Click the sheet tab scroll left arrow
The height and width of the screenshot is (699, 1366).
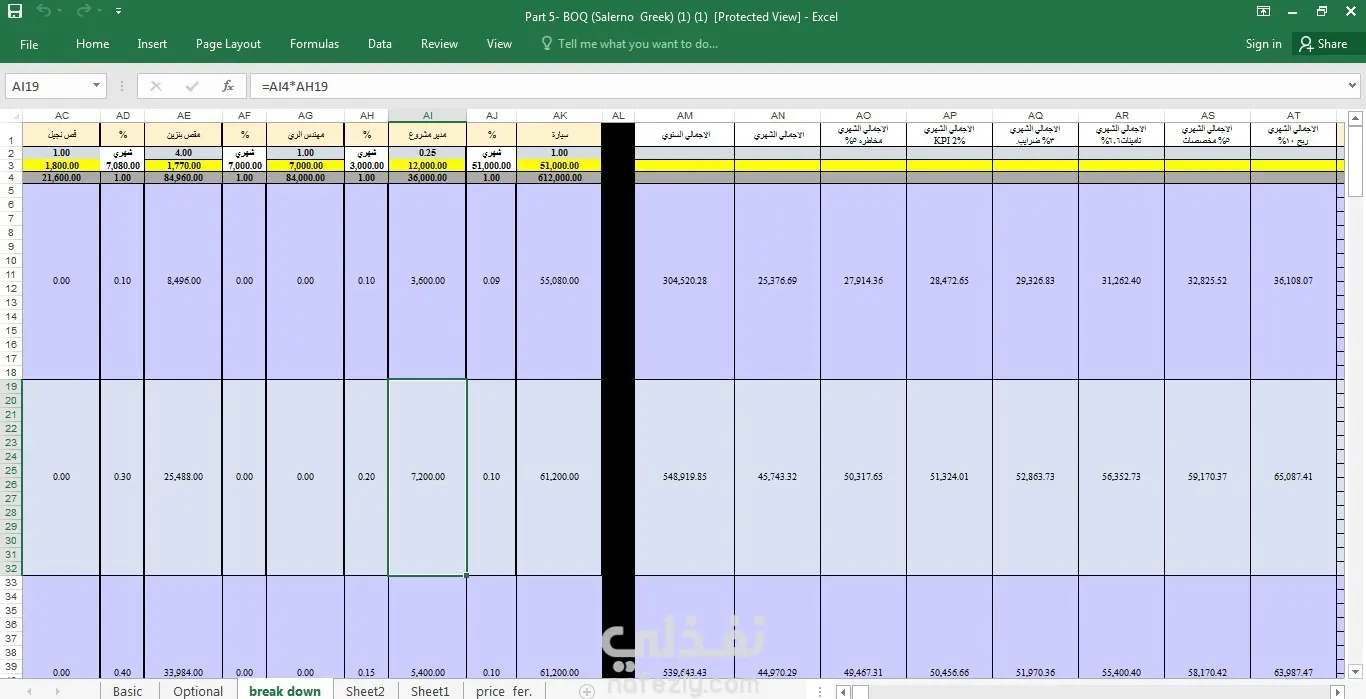pyautogui.click(x=29, y=691)
